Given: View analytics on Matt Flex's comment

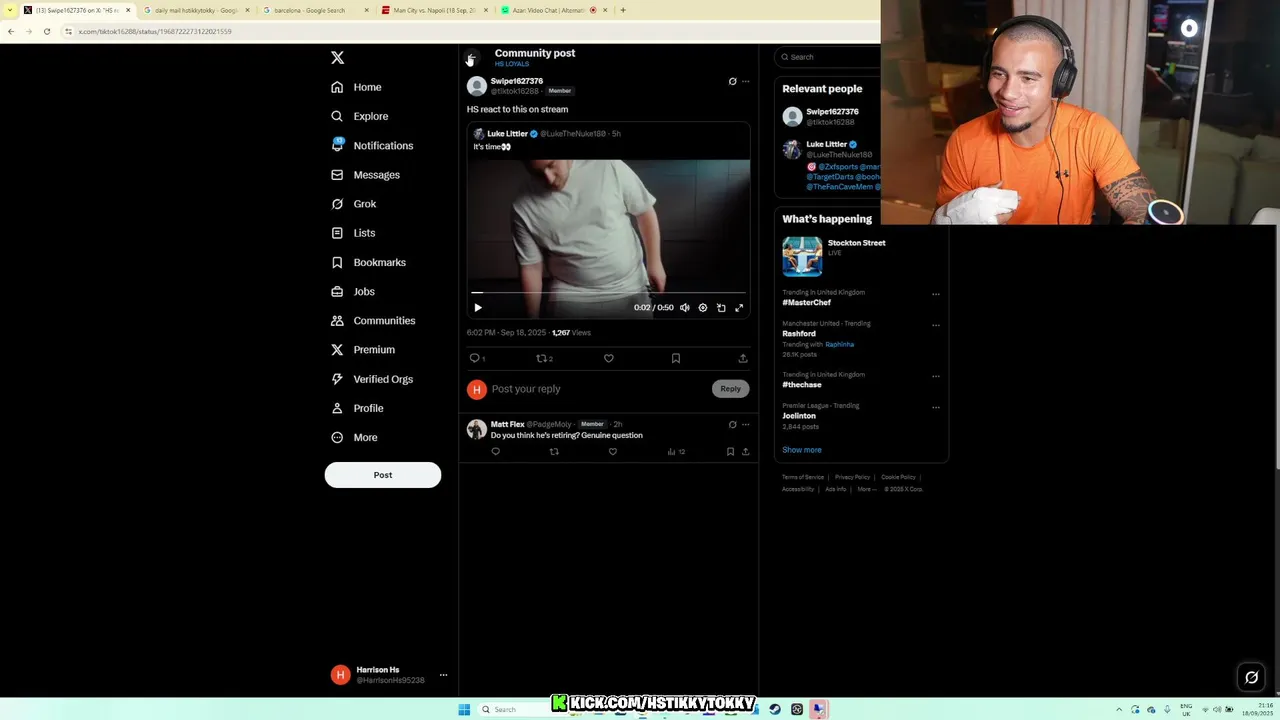Looking at the screenshot, I should tap(676, 452).
